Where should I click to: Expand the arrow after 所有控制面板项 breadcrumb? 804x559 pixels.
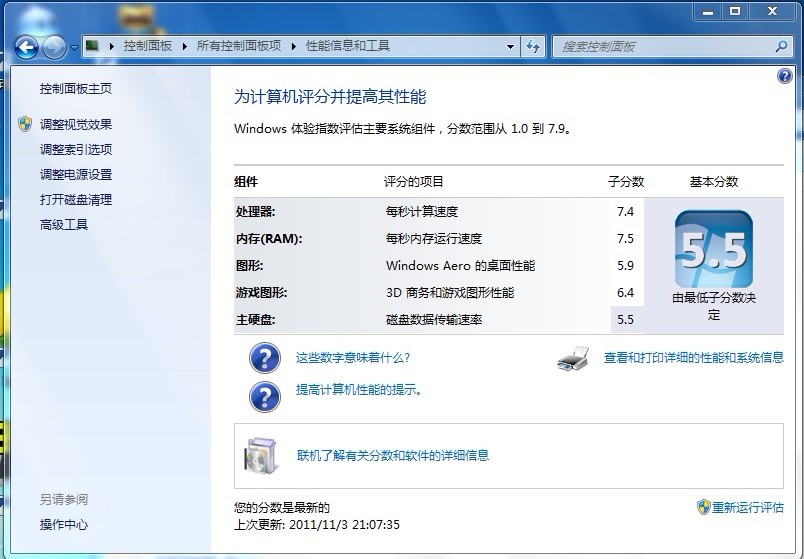[294, 47]
